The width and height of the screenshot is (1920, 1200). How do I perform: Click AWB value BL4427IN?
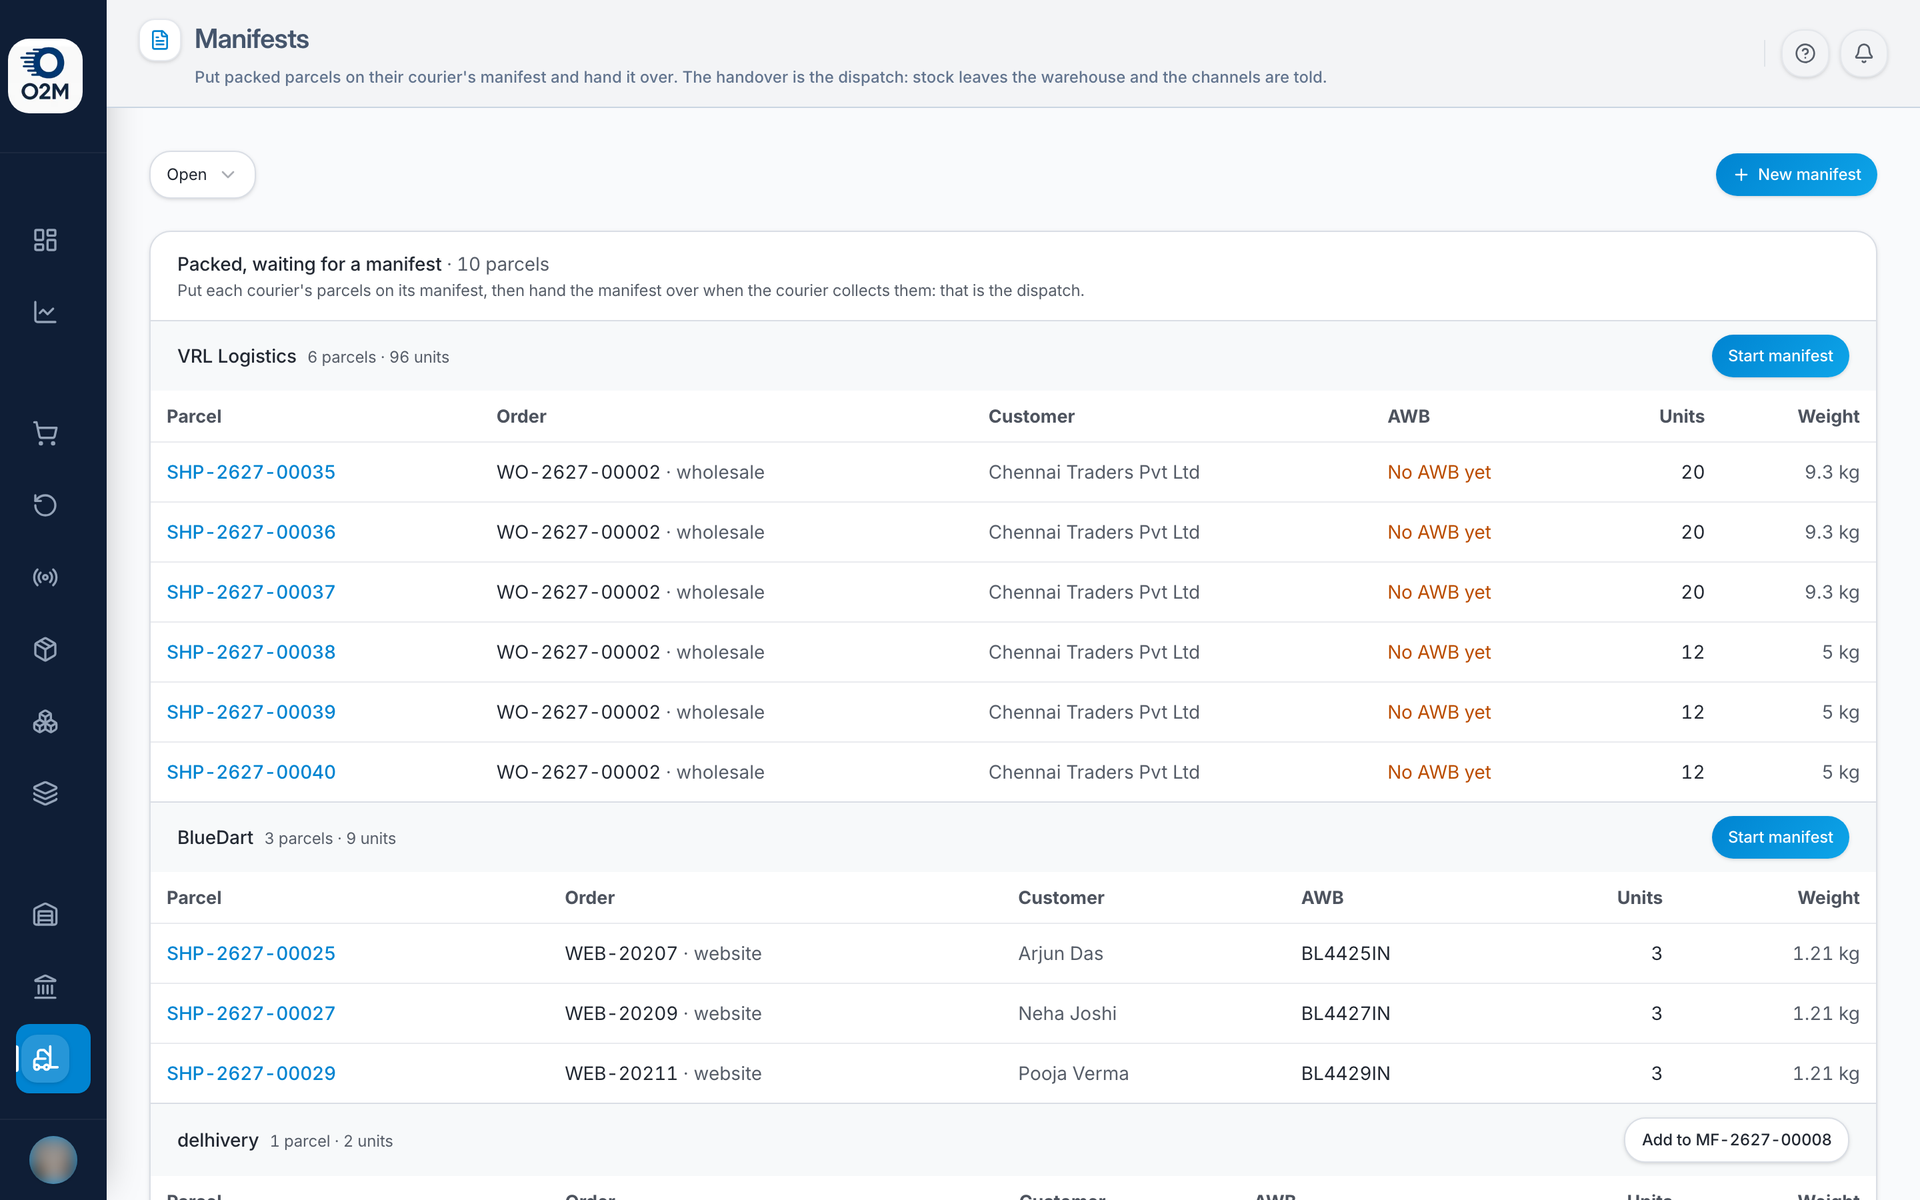1345,1013
